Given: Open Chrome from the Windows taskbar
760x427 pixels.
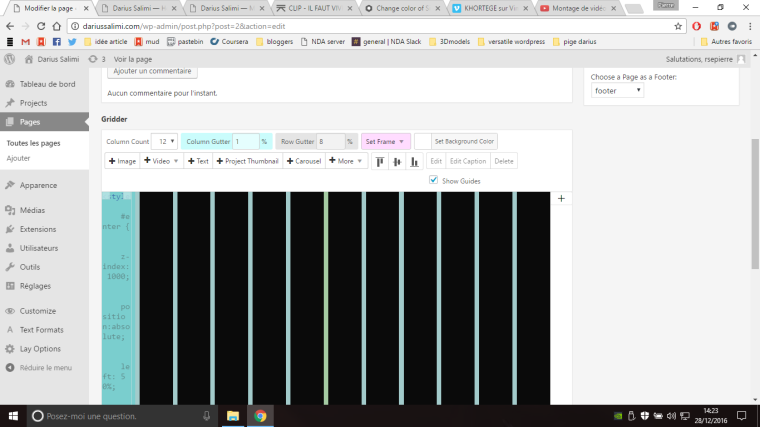Looking at the screenshot, I should point(260,415).
